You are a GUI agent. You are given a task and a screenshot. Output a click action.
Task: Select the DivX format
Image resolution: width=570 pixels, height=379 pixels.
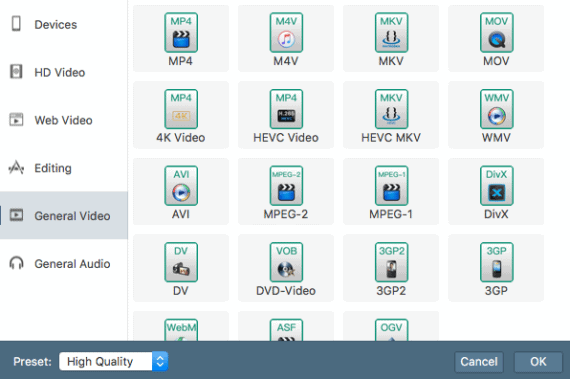click(496, 191)
